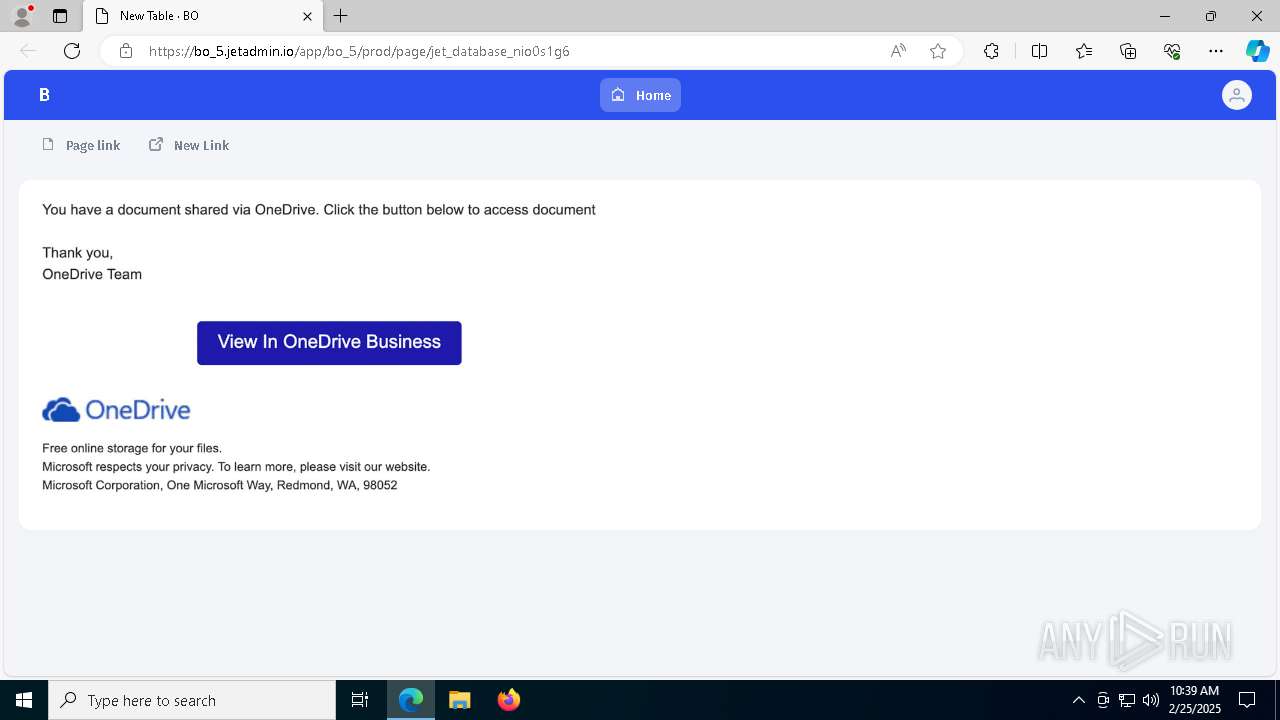This screenshot has width=1280, height=720.
Task: Toggle split screen view
Action: 1039,51
